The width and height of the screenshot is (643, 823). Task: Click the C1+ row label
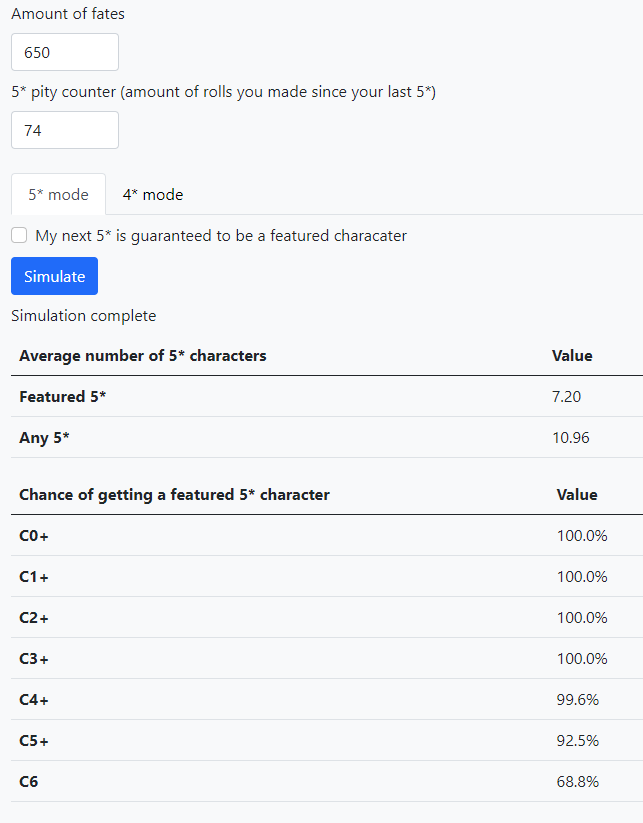[x=34, y=576]
